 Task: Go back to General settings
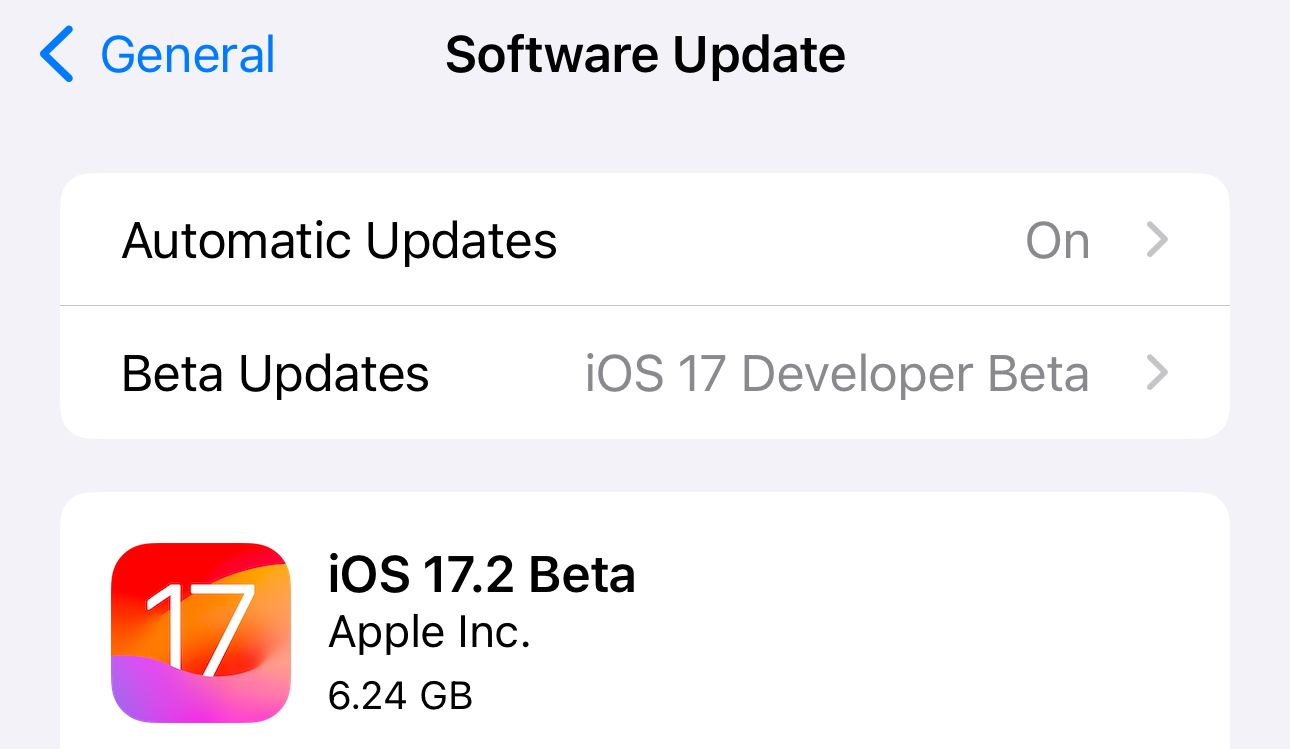[186, 55]
